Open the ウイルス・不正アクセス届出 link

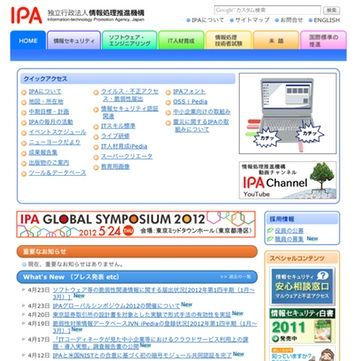[130, 95]
